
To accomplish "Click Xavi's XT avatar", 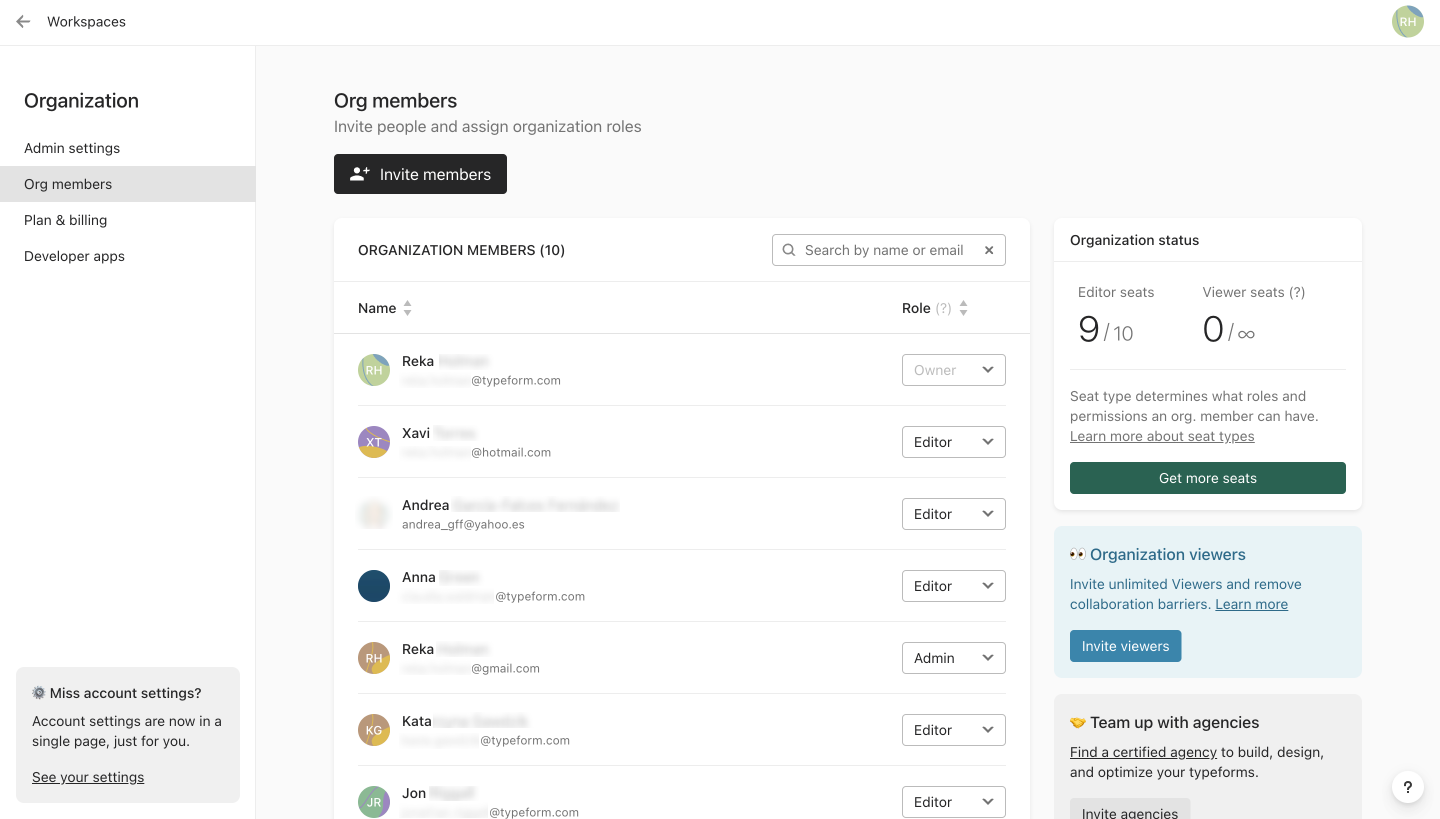I will [x=374, y=442].
